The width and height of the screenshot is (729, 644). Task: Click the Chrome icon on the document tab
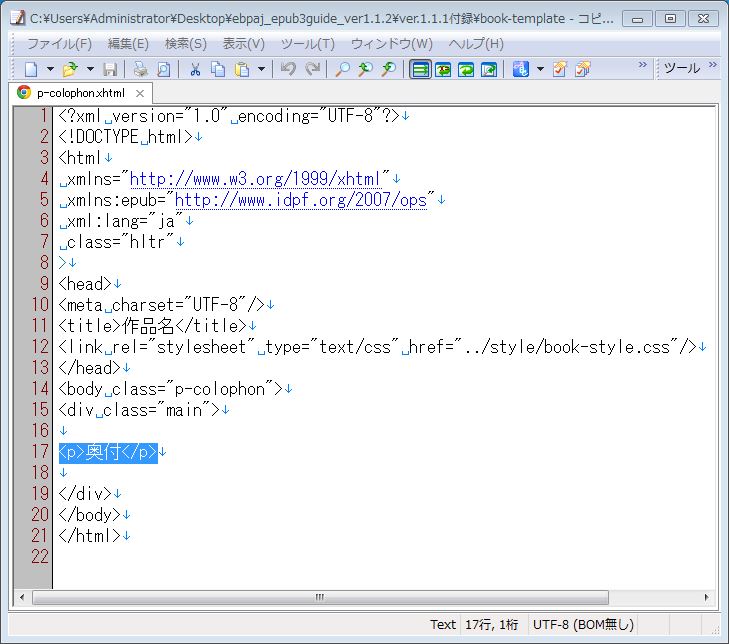(24, 93)
